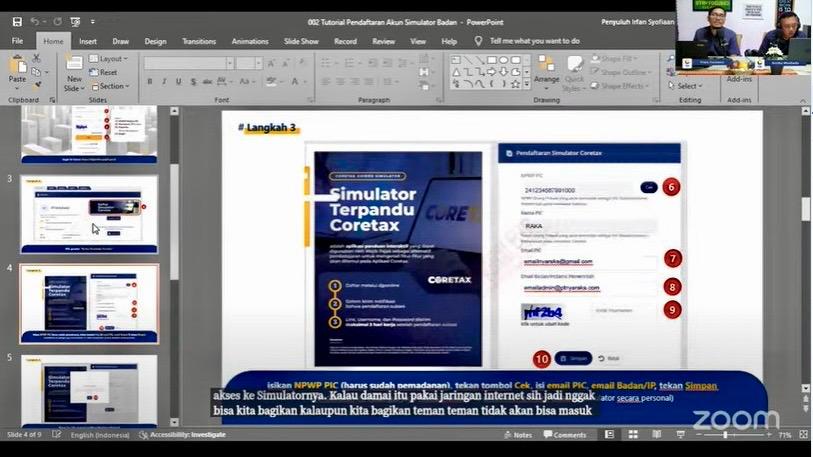Screen dimensions: 813x457
Task: Expand the Layout dropdown
Action: 110,59
